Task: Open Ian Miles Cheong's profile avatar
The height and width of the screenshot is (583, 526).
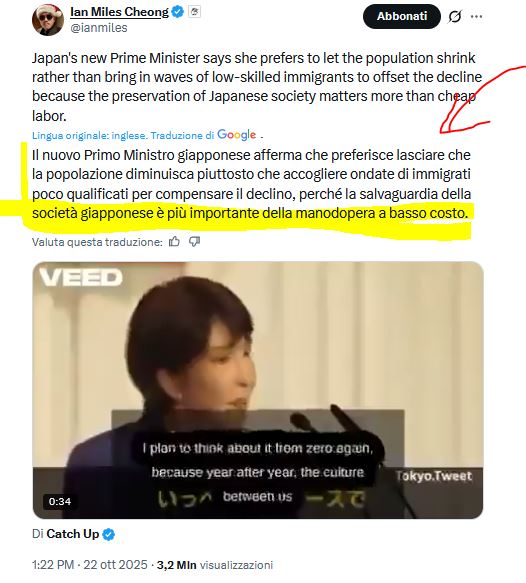Action: tap(48, 20)
